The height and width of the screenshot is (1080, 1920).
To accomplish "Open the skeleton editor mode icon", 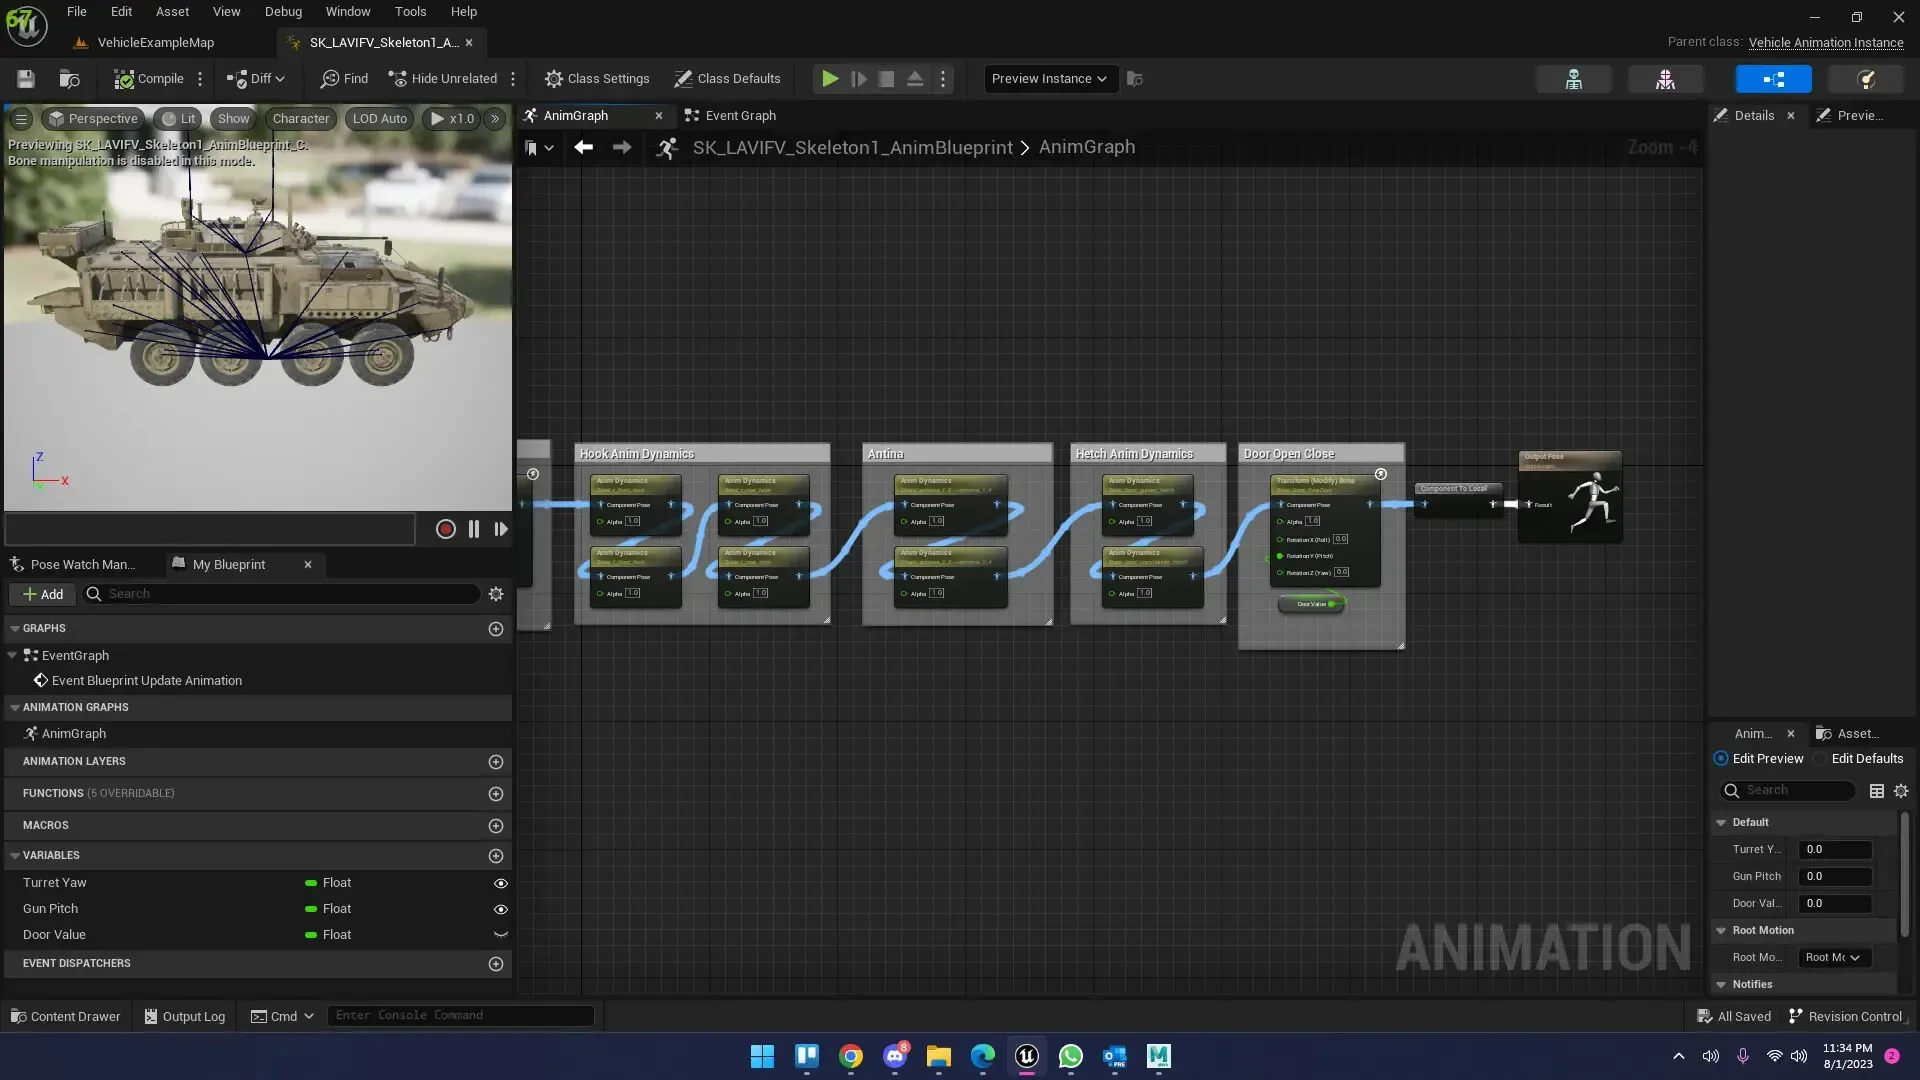I will (1573, 79).
